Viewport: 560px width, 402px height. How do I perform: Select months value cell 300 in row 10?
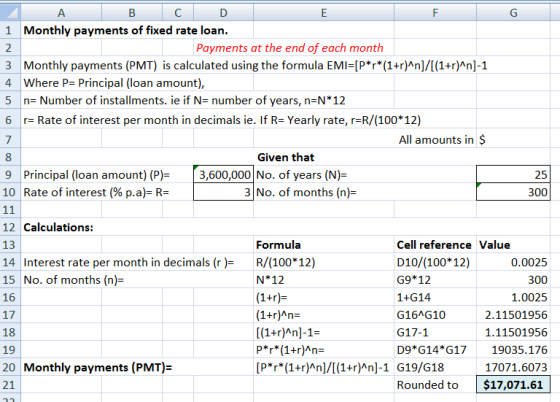[x=513, y=192]
